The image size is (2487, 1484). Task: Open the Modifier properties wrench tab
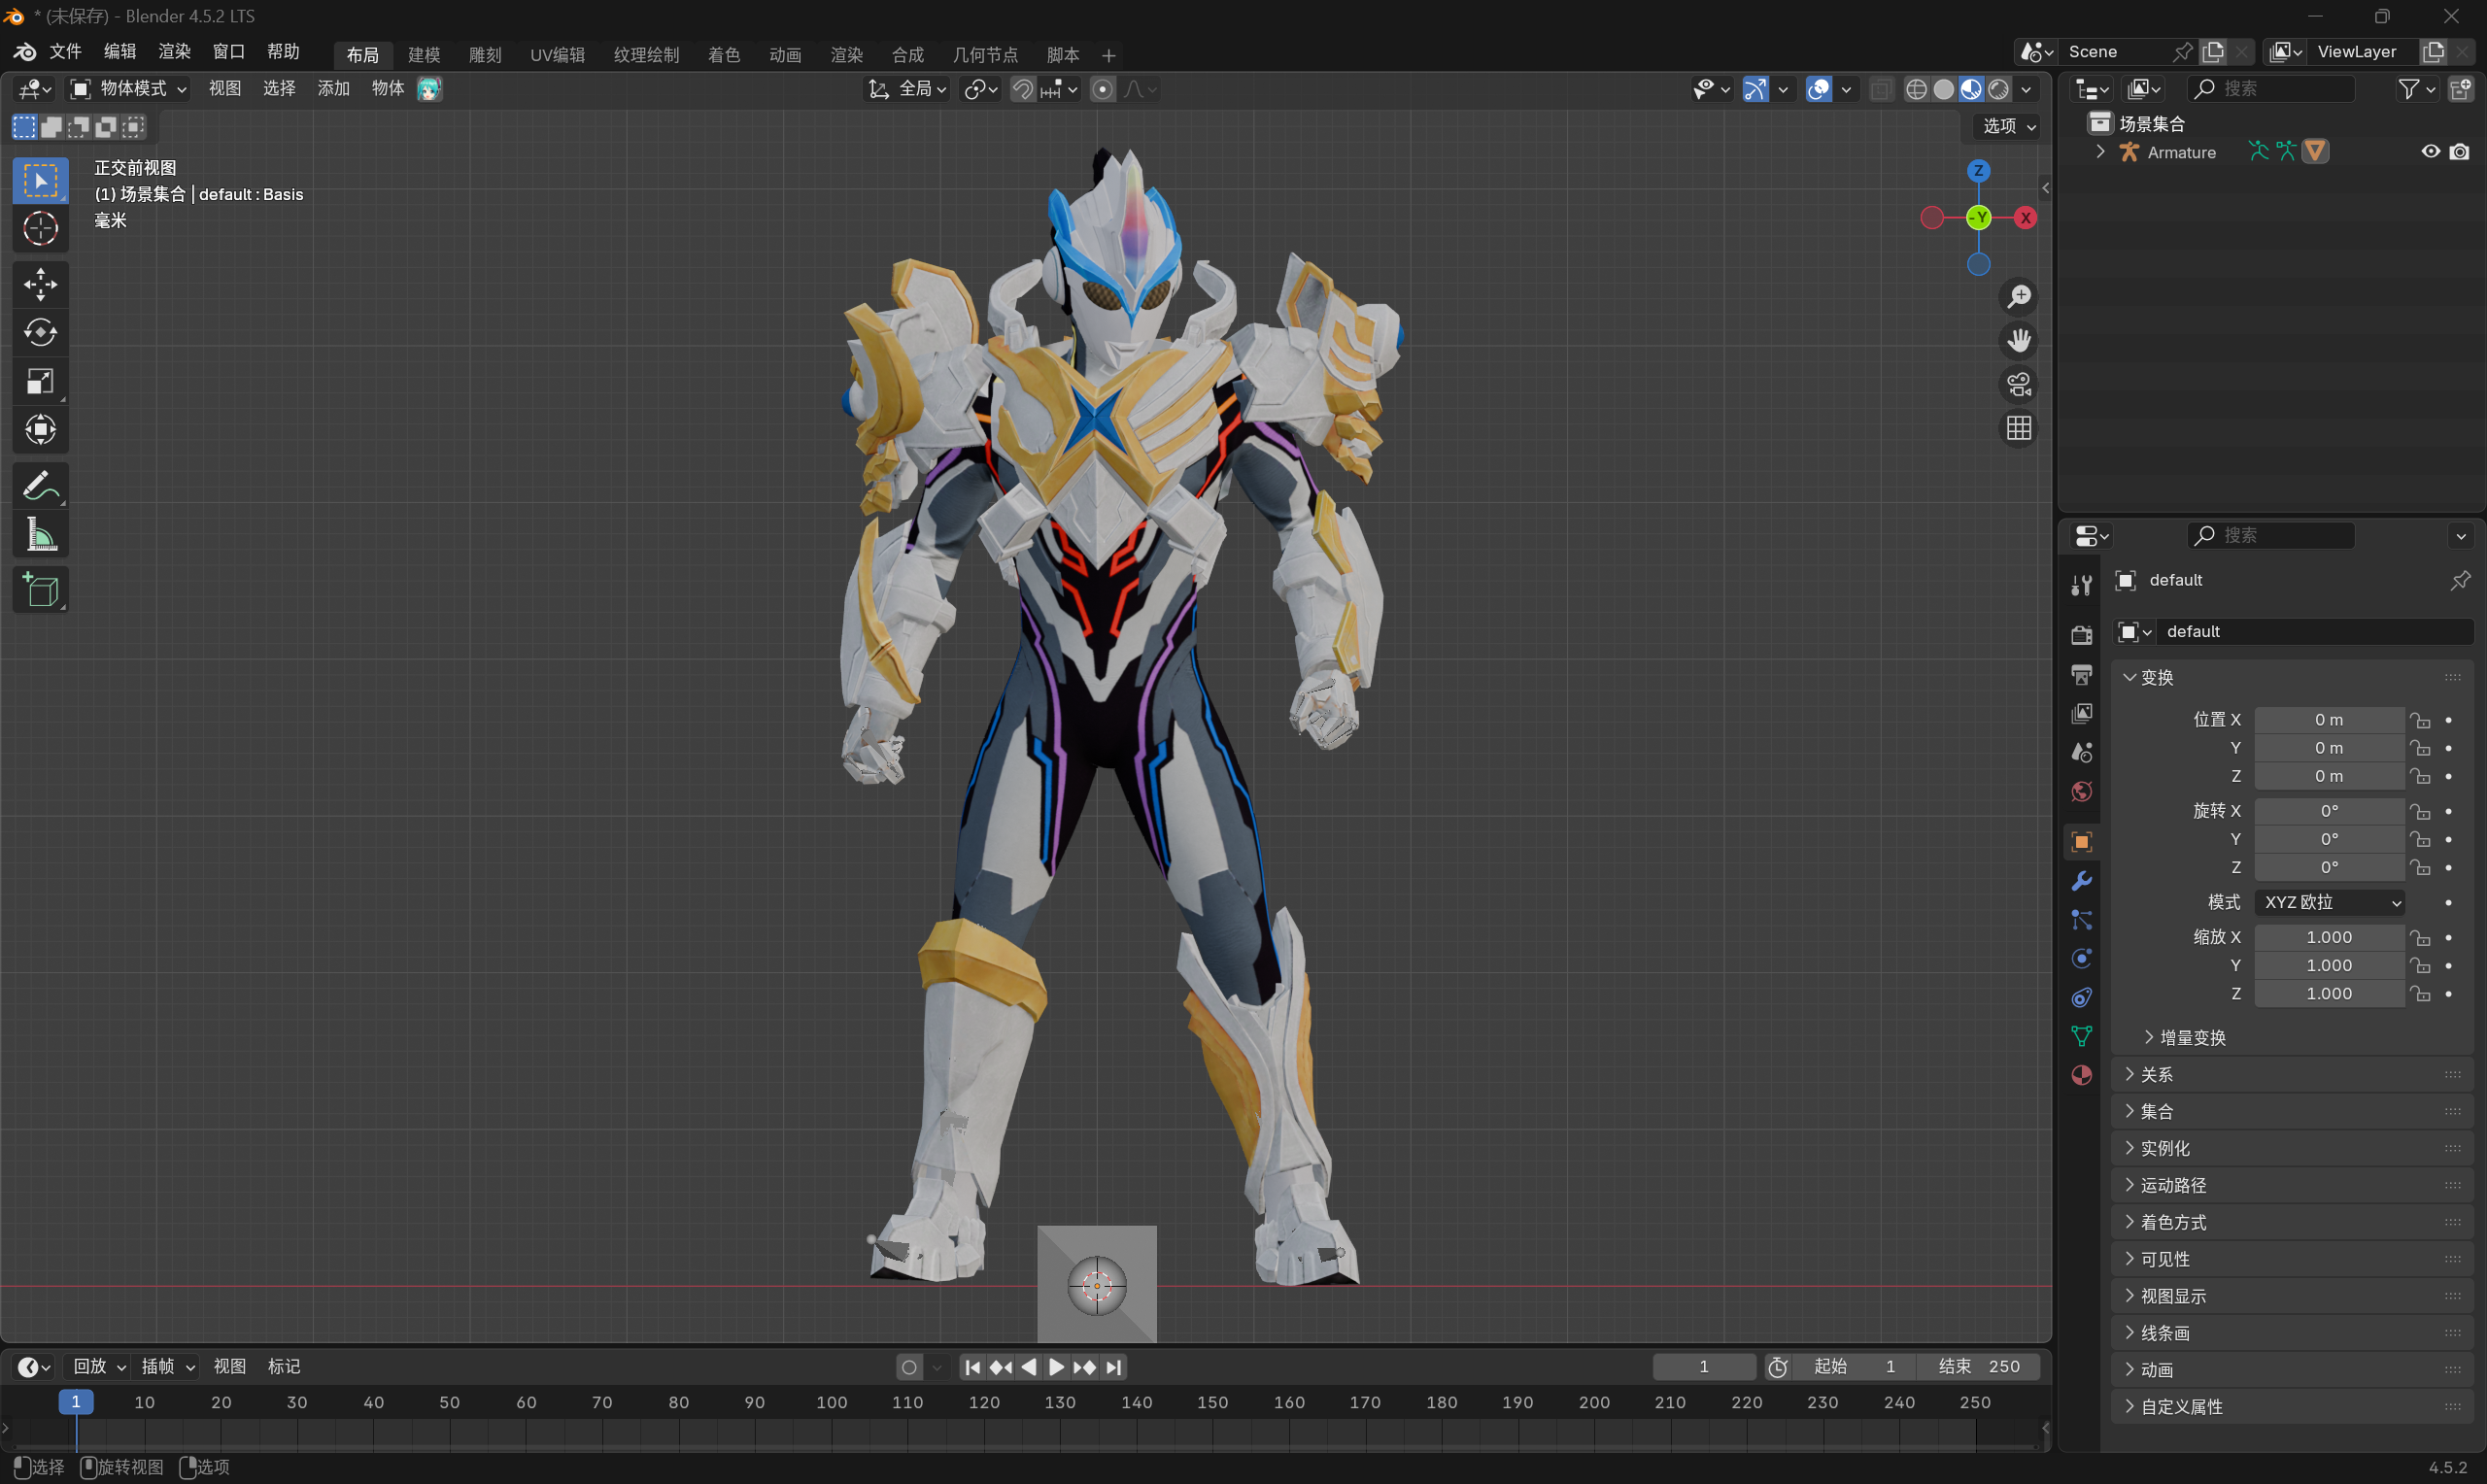[2081, 881]
